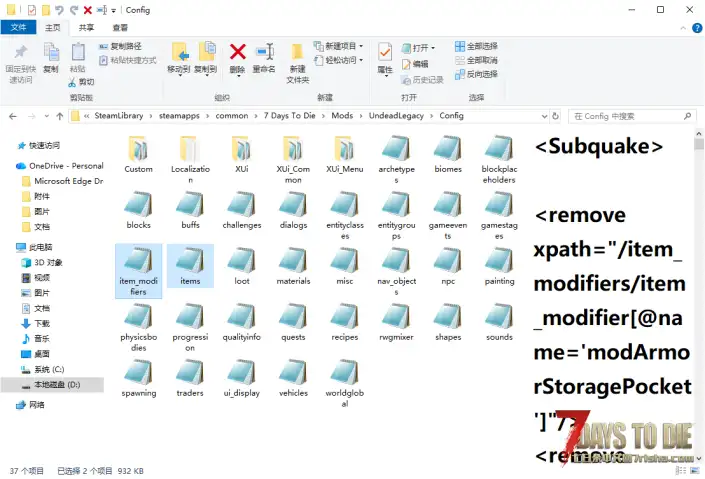Click Edit (编辑) in the ribbon
This screenshot has height=479, width=705.
[415, 64]
